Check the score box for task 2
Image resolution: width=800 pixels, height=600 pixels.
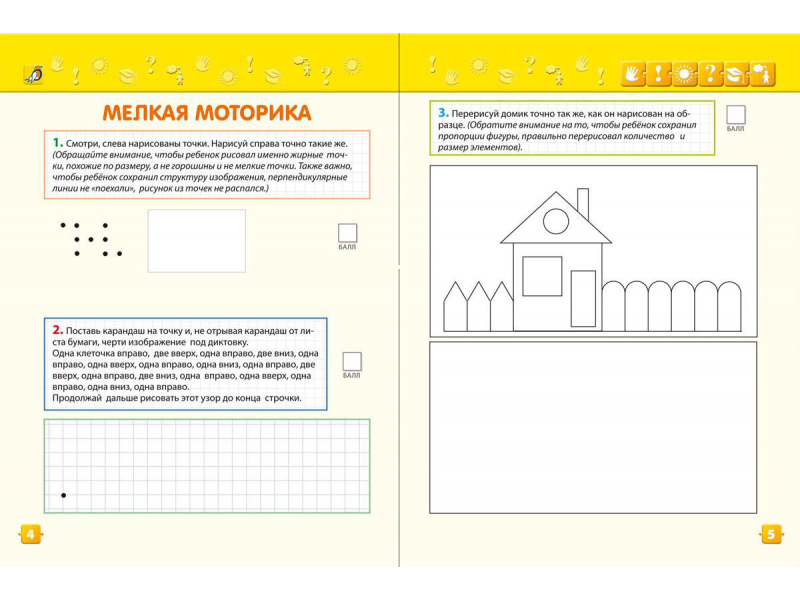point(351,361)
